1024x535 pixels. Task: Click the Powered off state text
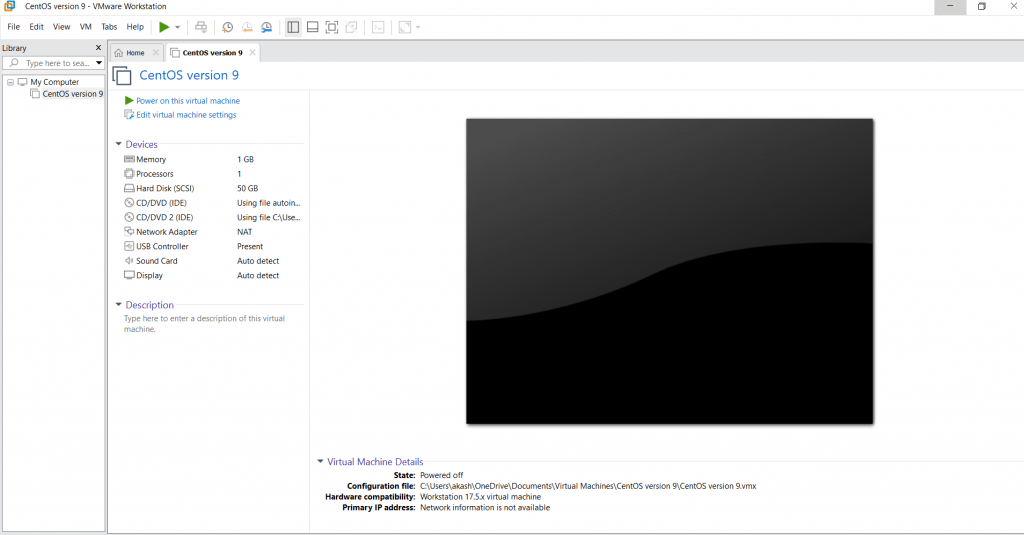click(x=441, y=476)
